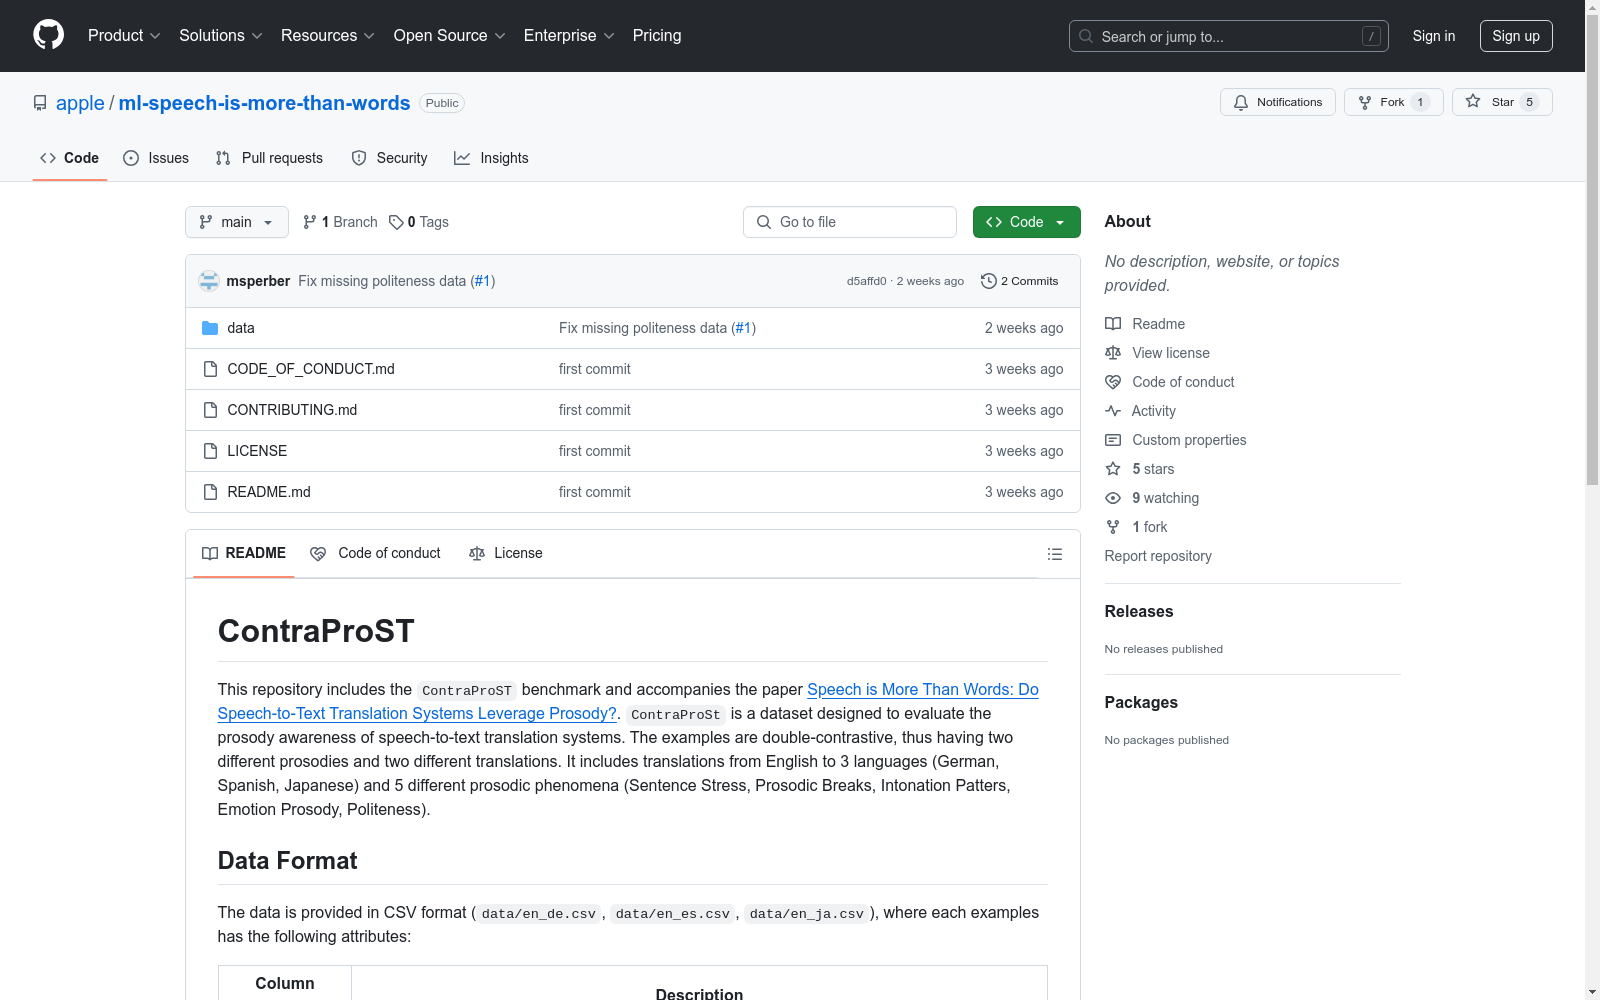Switch to the Pull requests tab
1600x1000 pixels.
click(269, 158)
